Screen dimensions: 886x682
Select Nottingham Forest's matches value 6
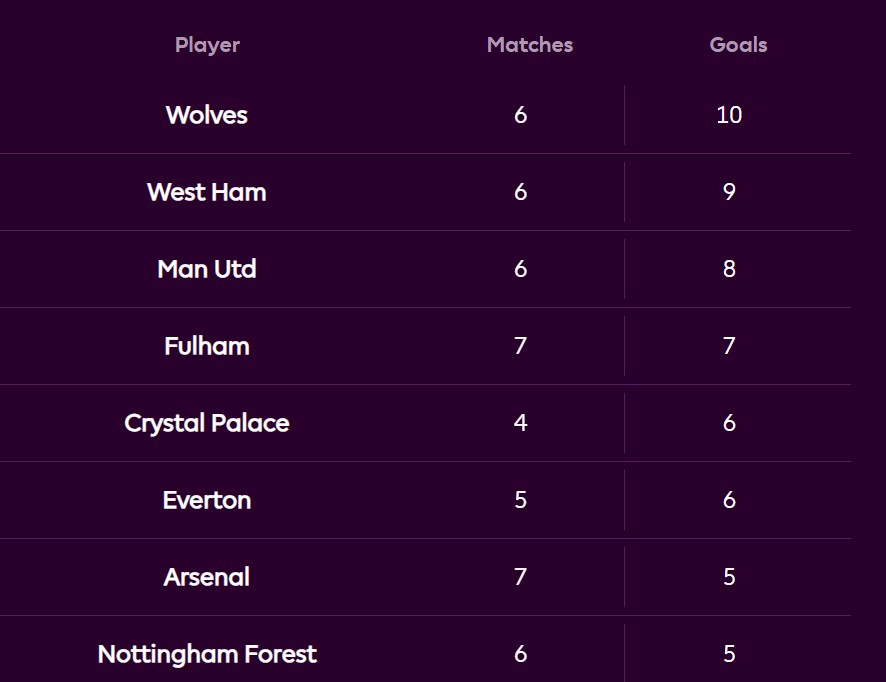520,654
